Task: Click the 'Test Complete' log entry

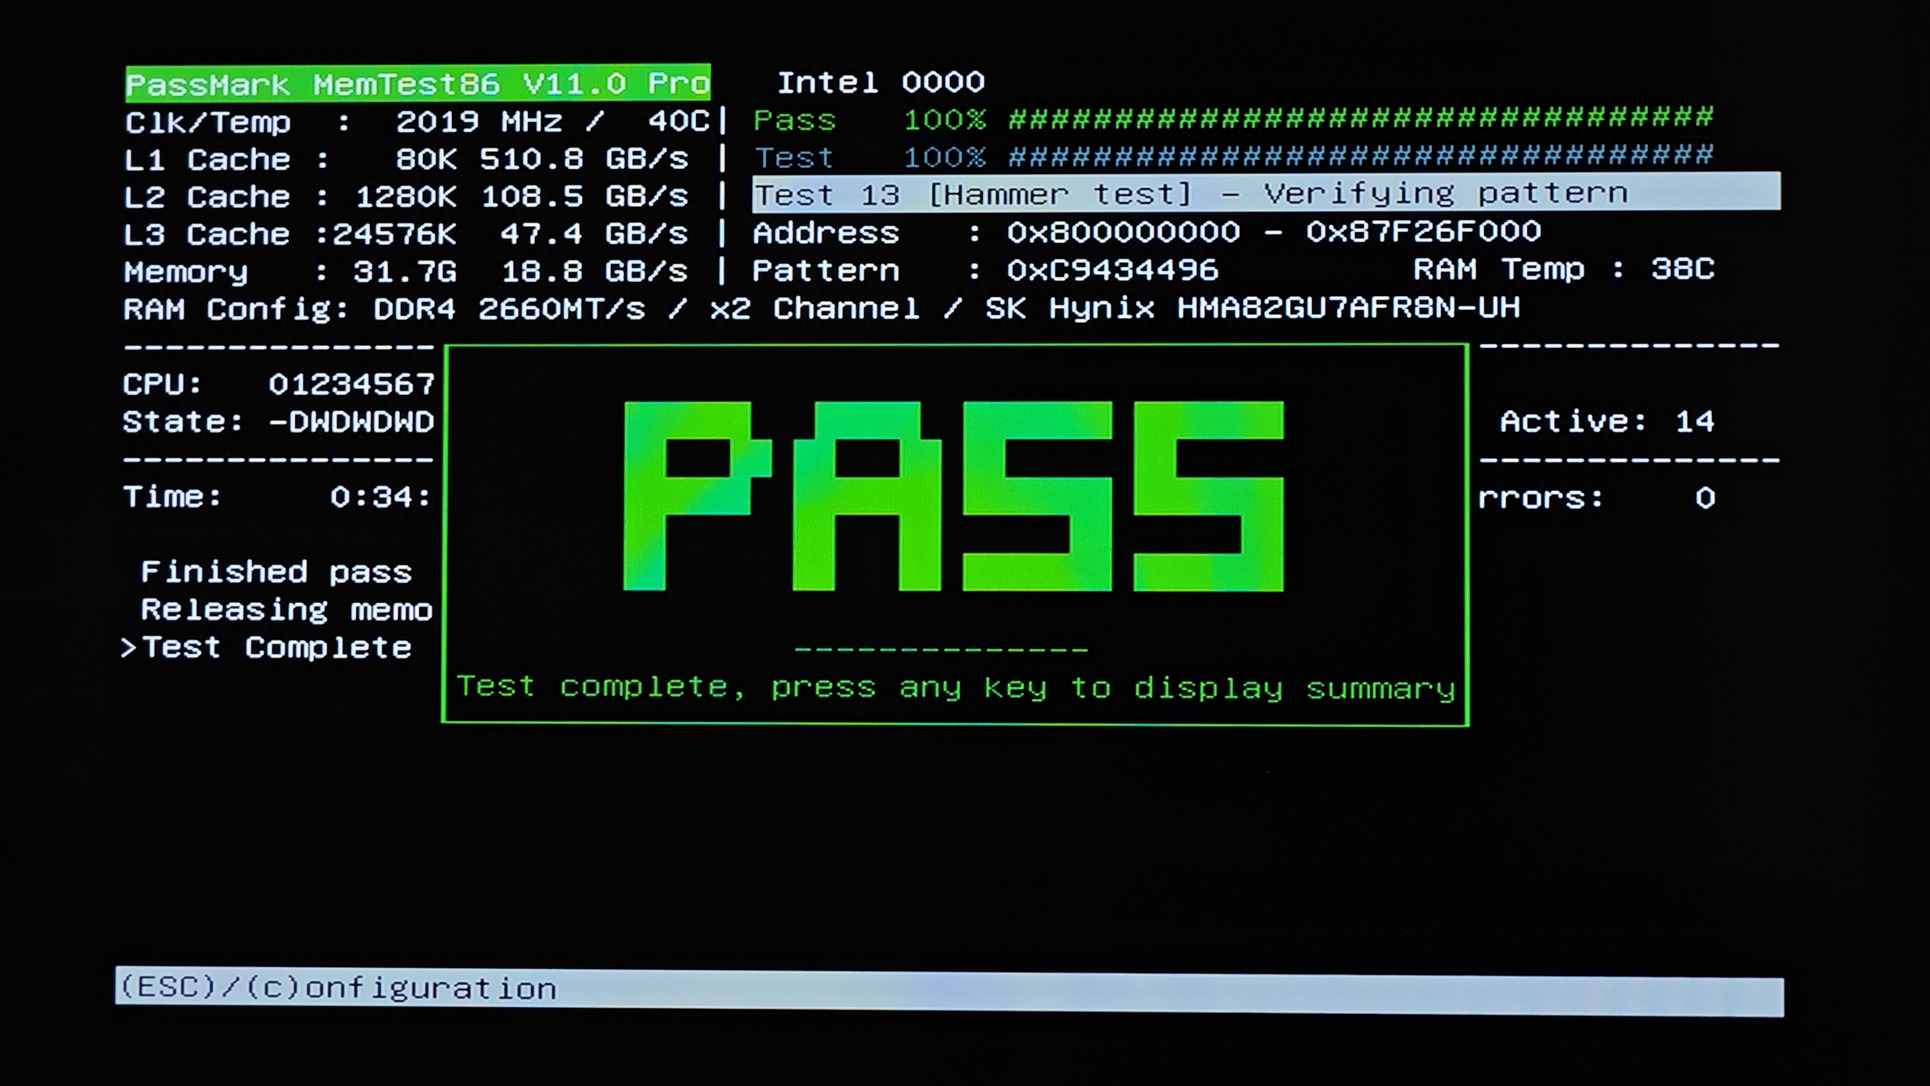Action: (276, 648)
